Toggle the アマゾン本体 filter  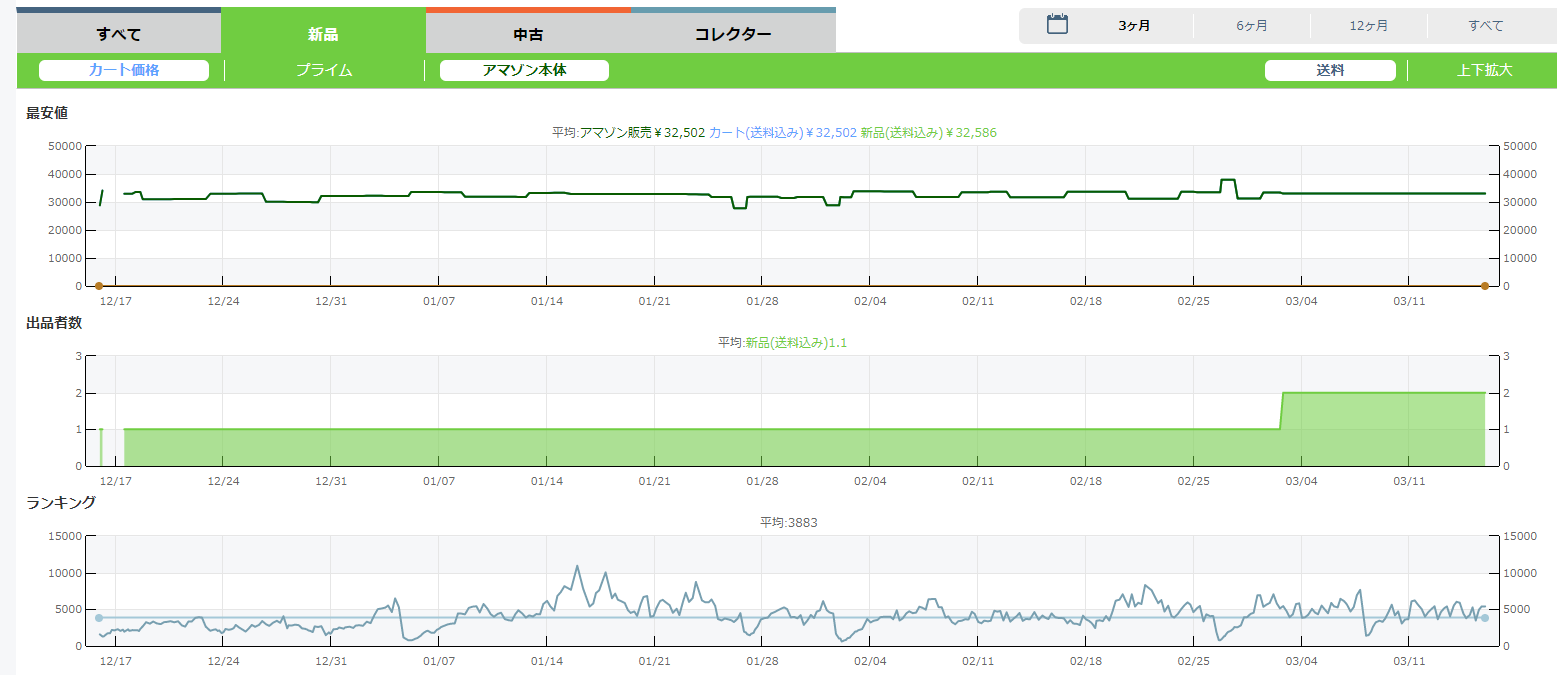pos(524,70)
